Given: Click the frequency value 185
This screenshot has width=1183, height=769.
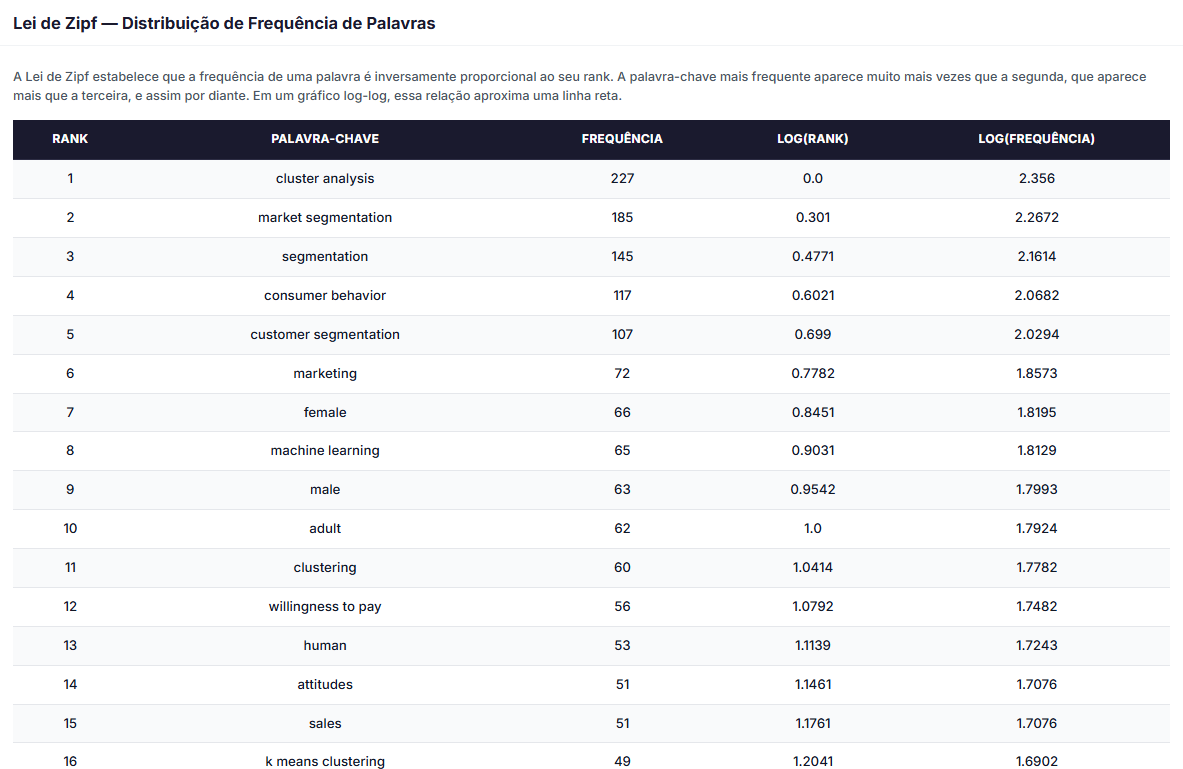Looking at the screenshot, I should 622,218.
